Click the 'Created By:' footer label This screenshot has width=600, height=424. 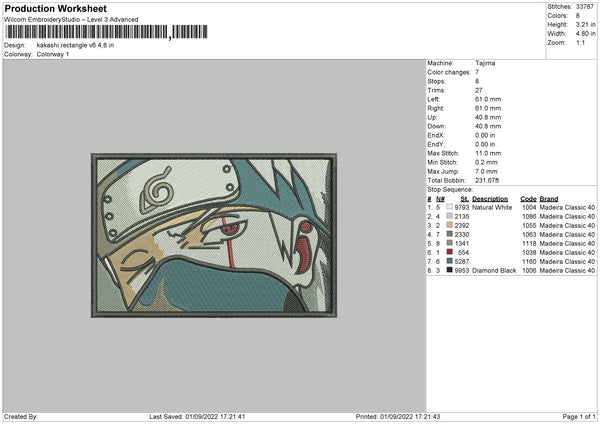click(x=21, y=416)
